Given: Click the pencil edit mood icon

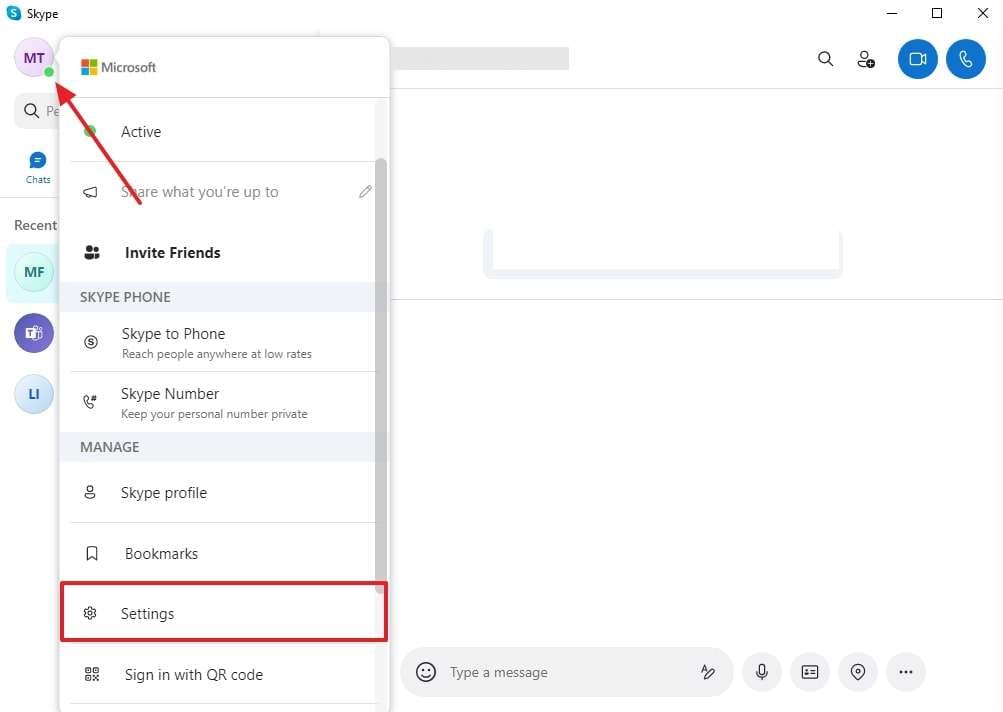Looking at the screenshot, I should tap(365, 191).
